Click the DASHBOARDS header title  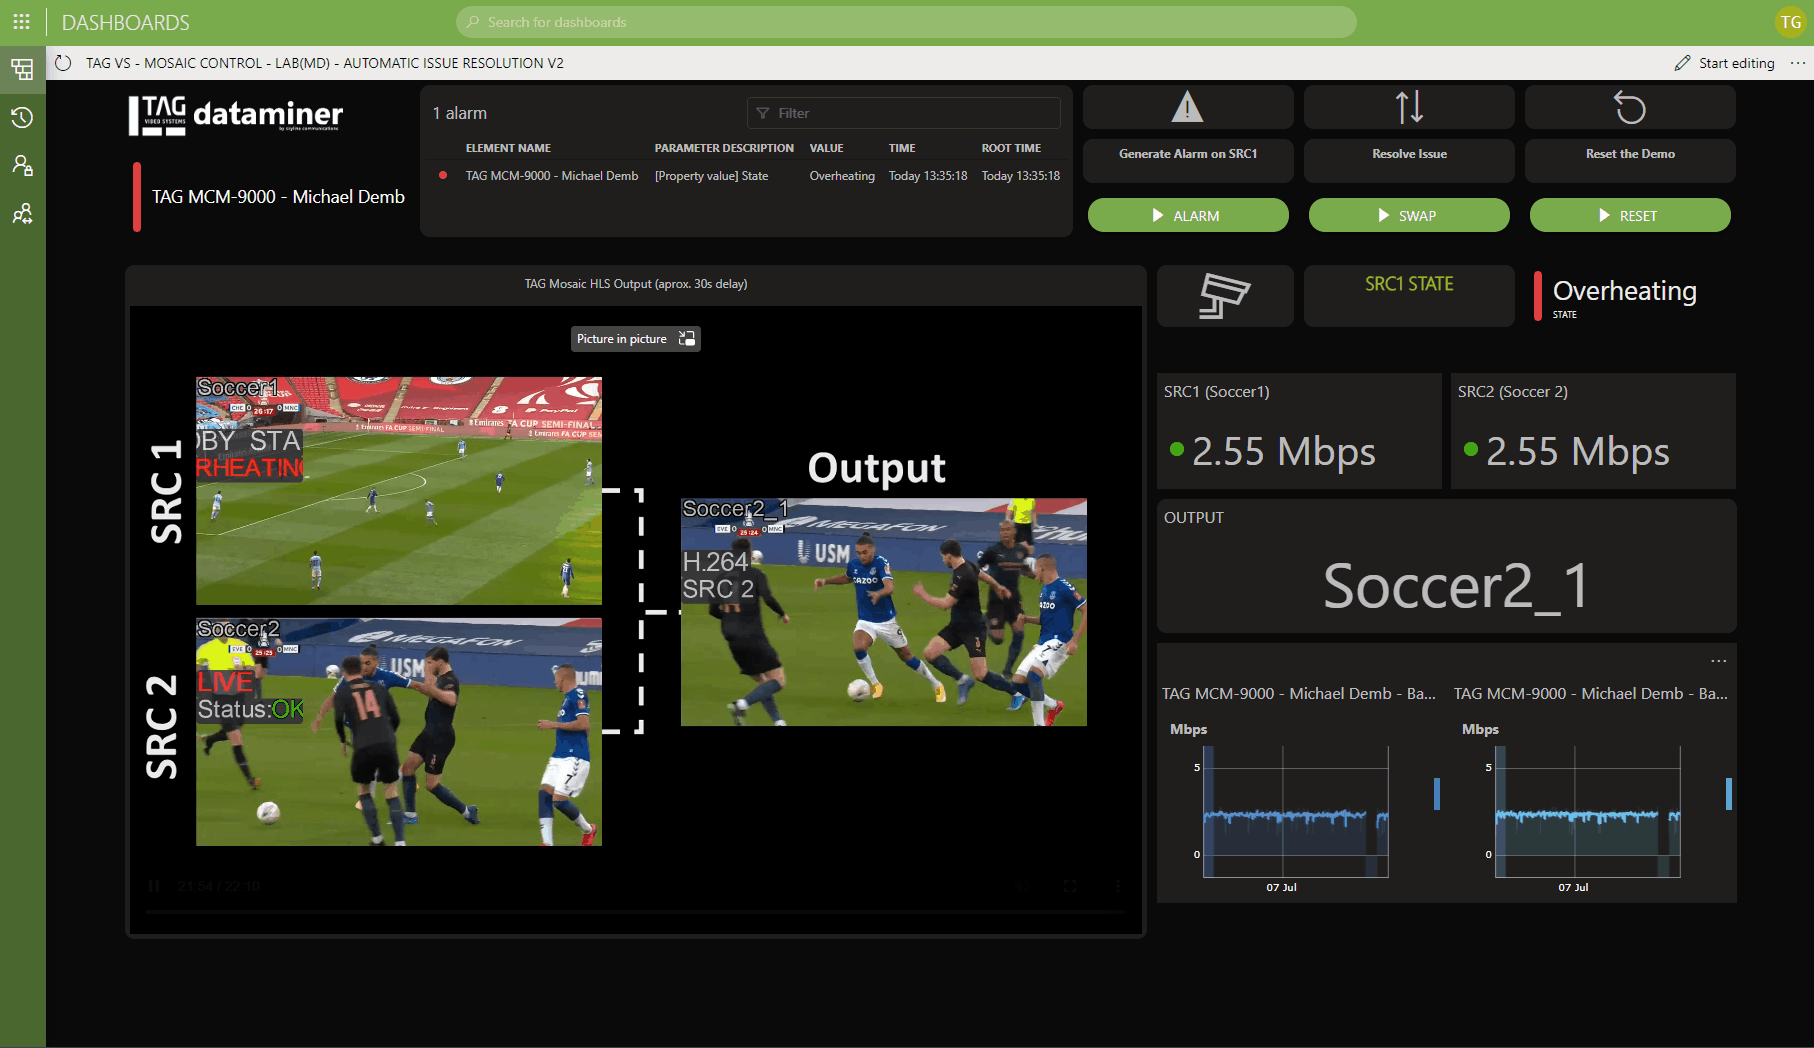pos(126,22)
